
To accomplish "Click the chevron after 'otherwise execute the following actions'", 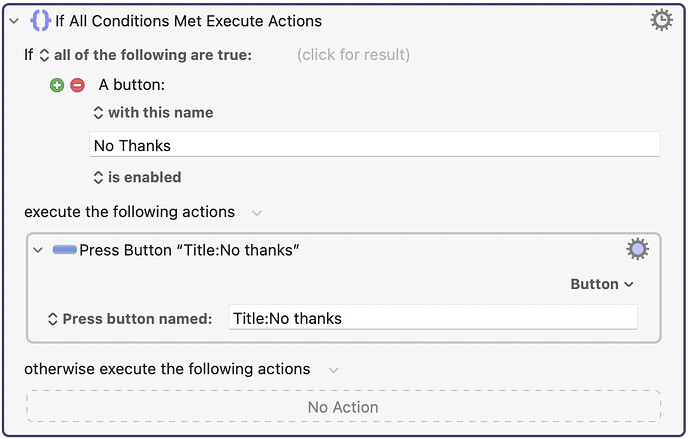I will 333,370.
